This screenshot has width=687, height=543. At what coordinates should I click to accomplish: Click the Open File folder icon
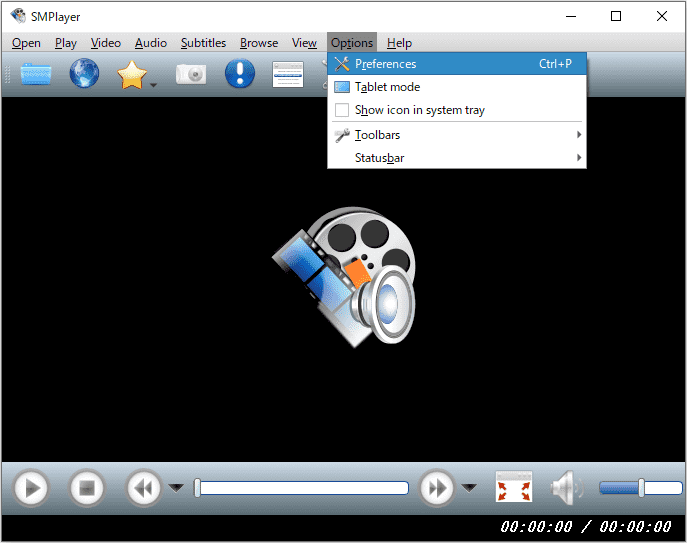[36, 74]
